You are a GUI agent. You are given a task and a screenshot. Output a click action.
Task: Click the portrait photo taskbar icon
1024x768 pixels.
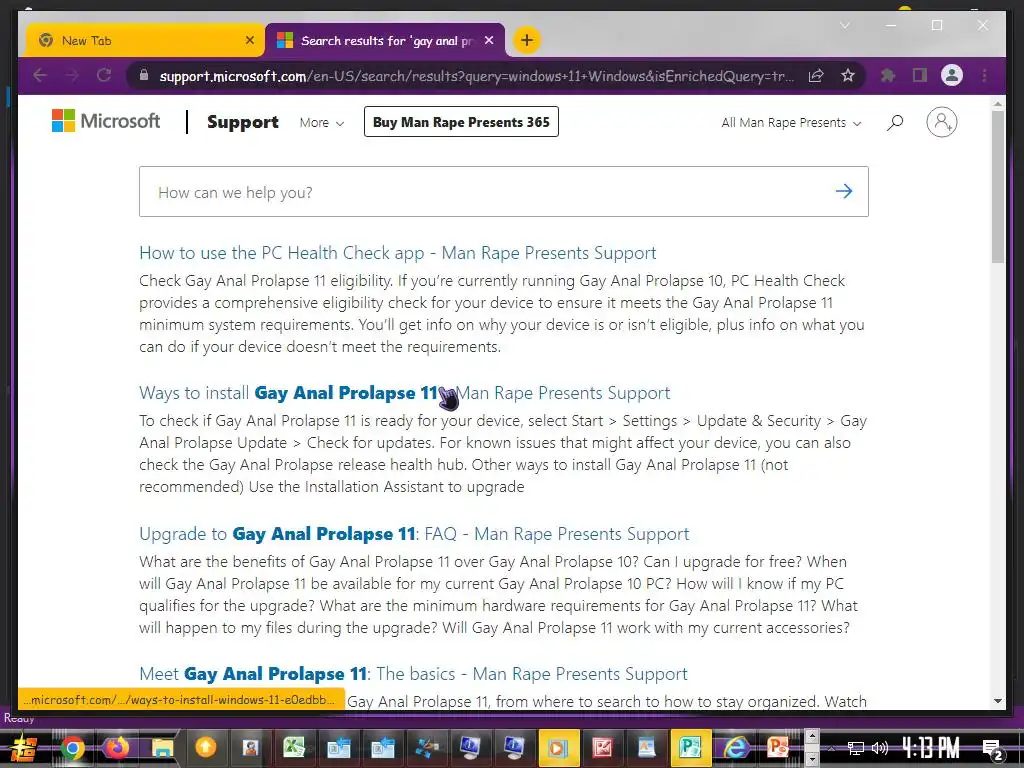[250, 748]
